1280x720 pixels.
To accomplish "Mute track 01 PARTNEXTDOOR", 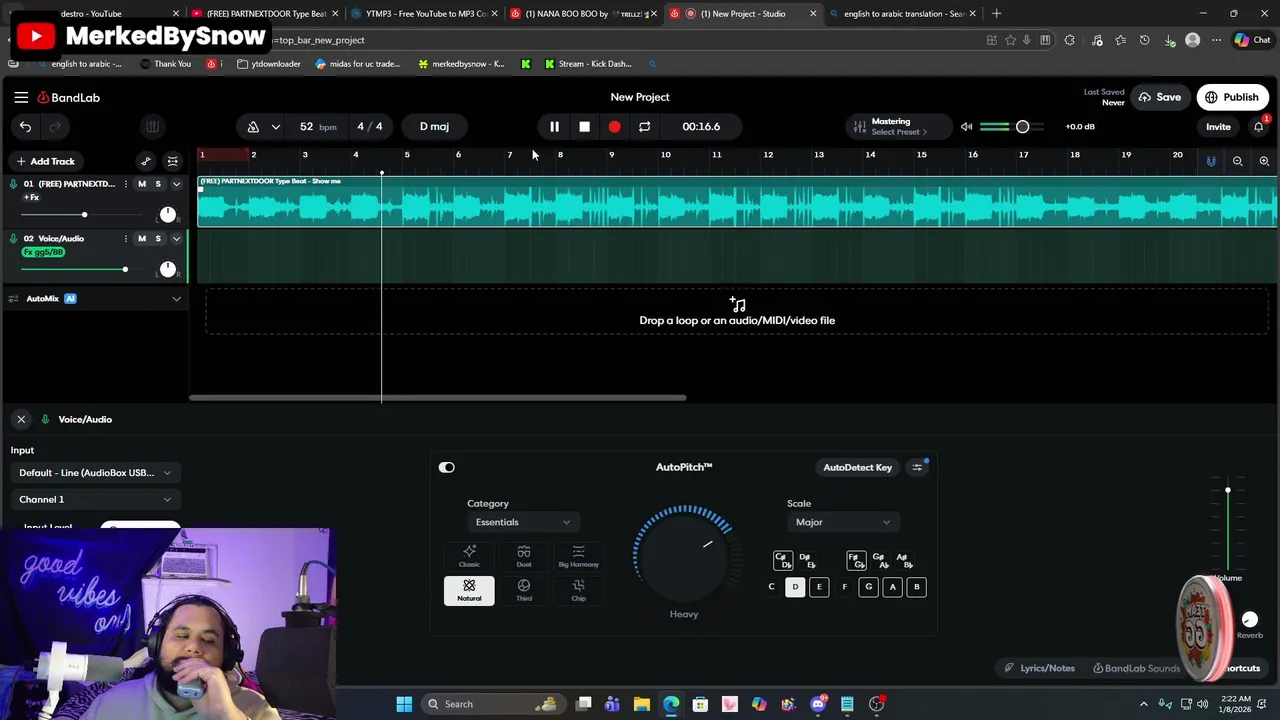I will (x=142, y=184).
